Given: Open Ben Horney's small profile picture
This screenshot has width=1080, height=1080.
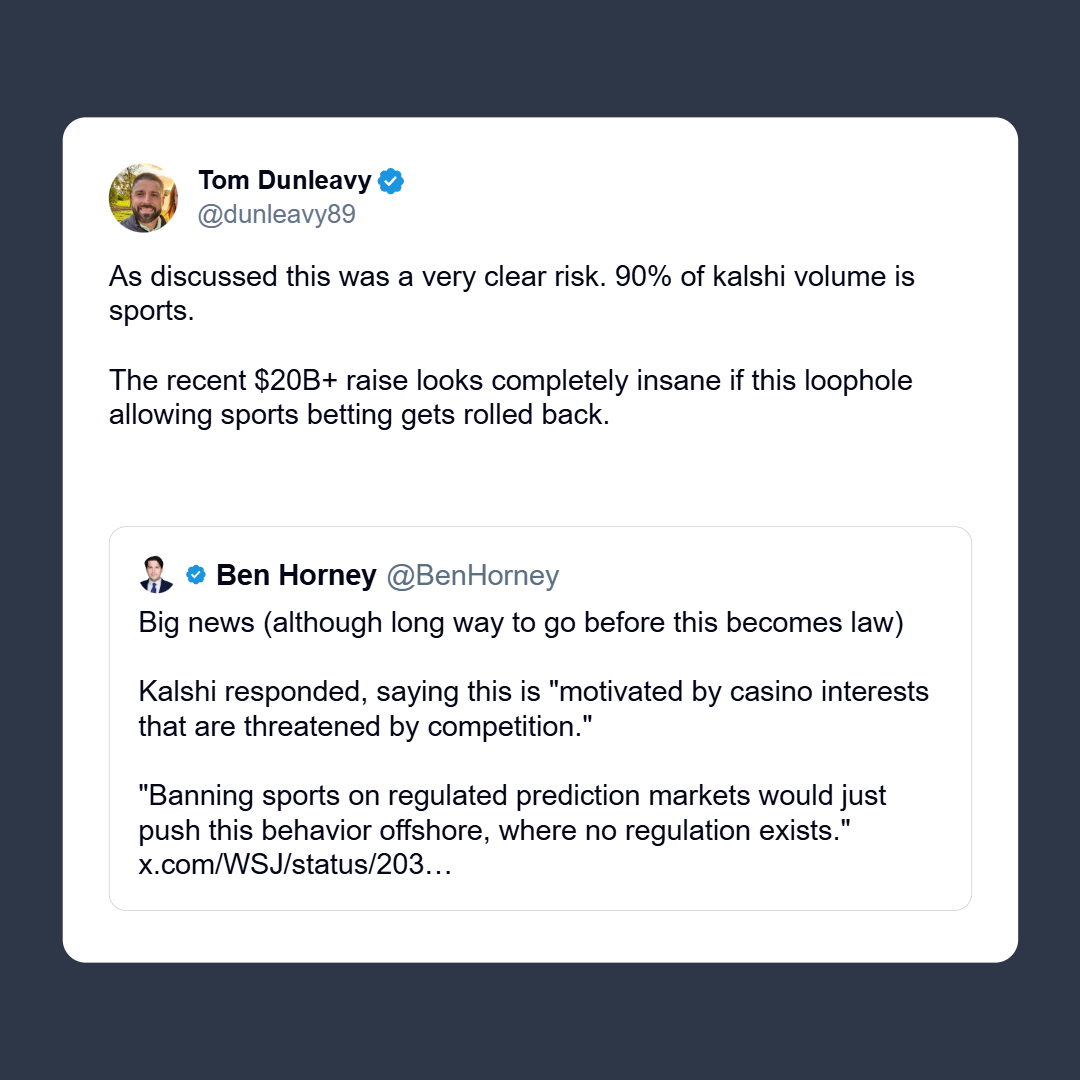Looking at the screenshot, I should coord(157,575).
